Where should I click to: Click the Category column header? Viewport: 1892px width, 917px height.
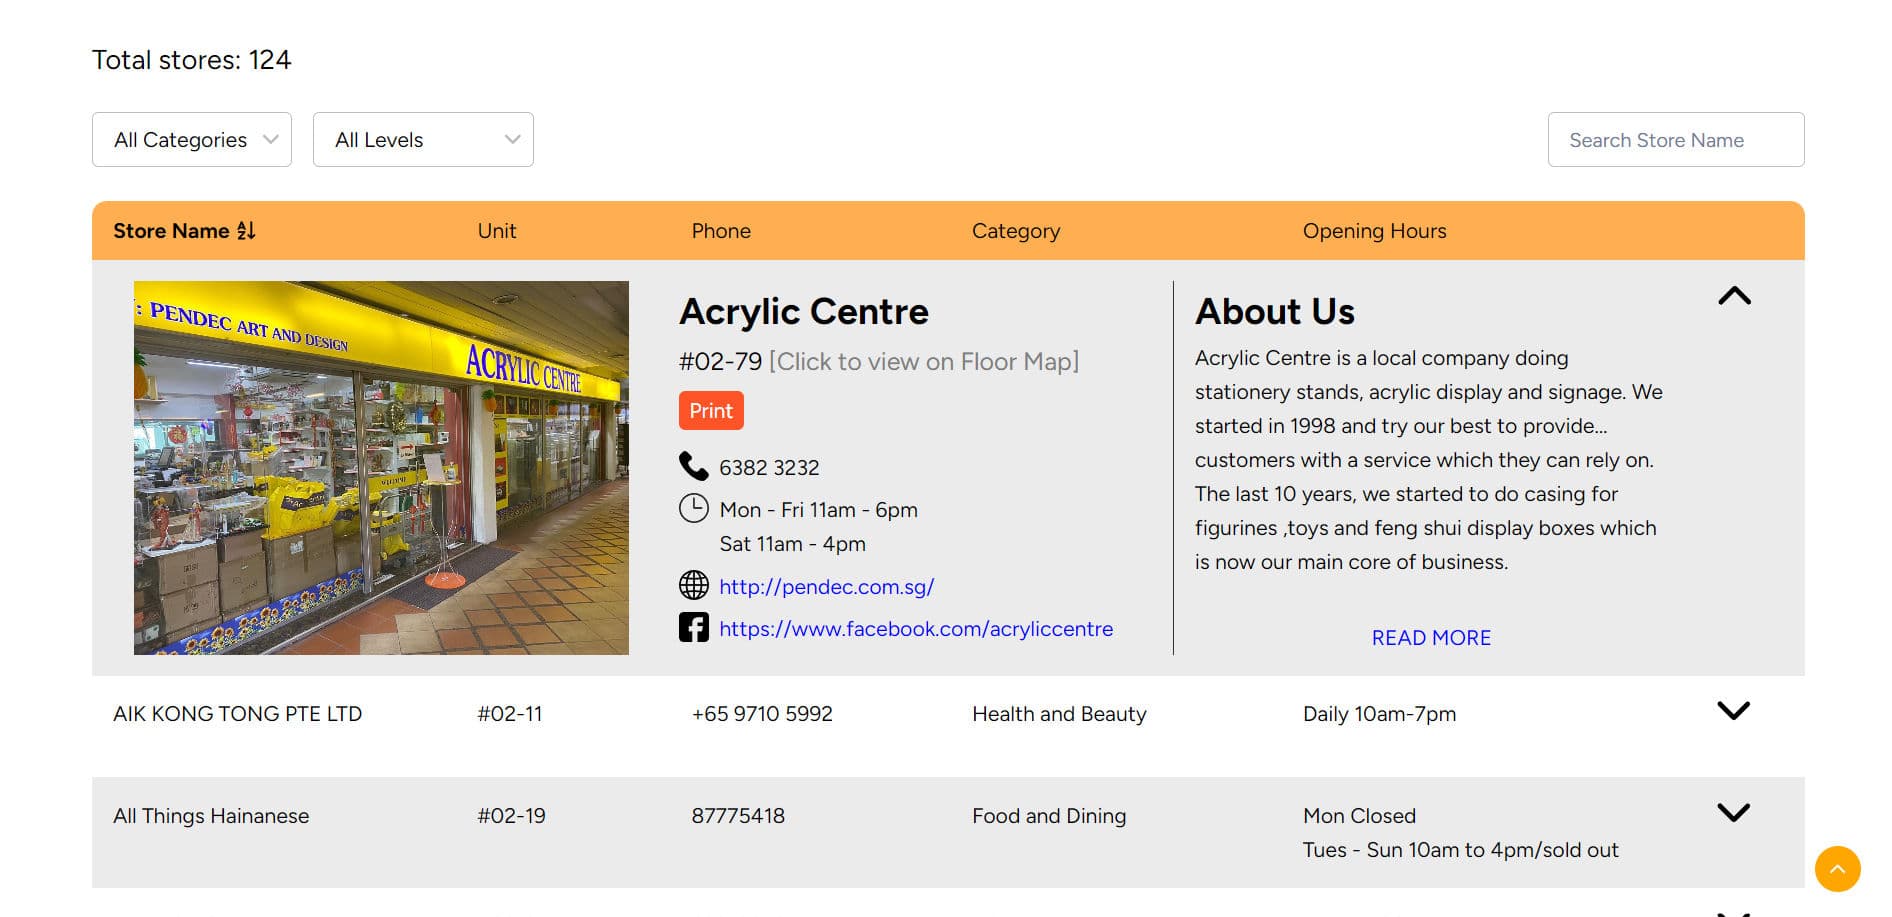1016,231
